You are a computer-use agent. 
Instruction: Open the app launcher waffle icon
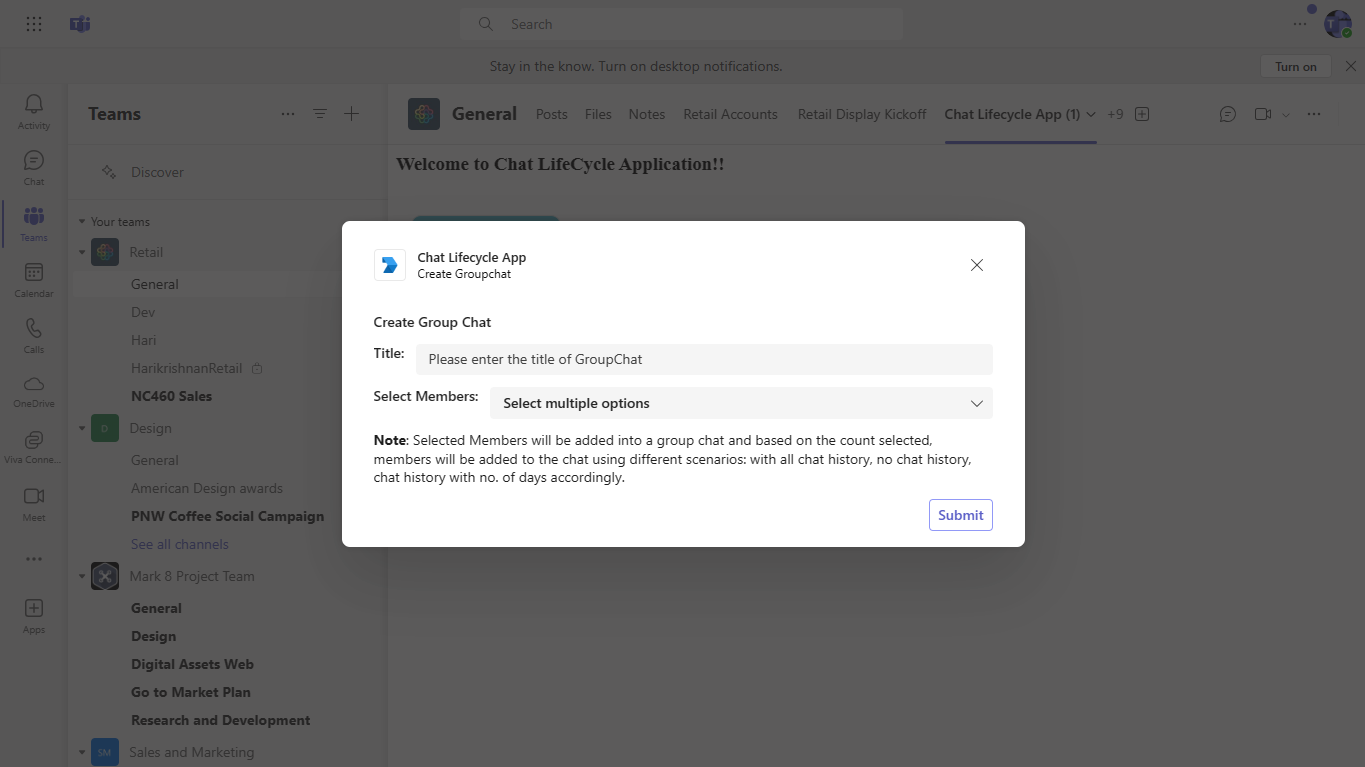[x=34, y=24]
